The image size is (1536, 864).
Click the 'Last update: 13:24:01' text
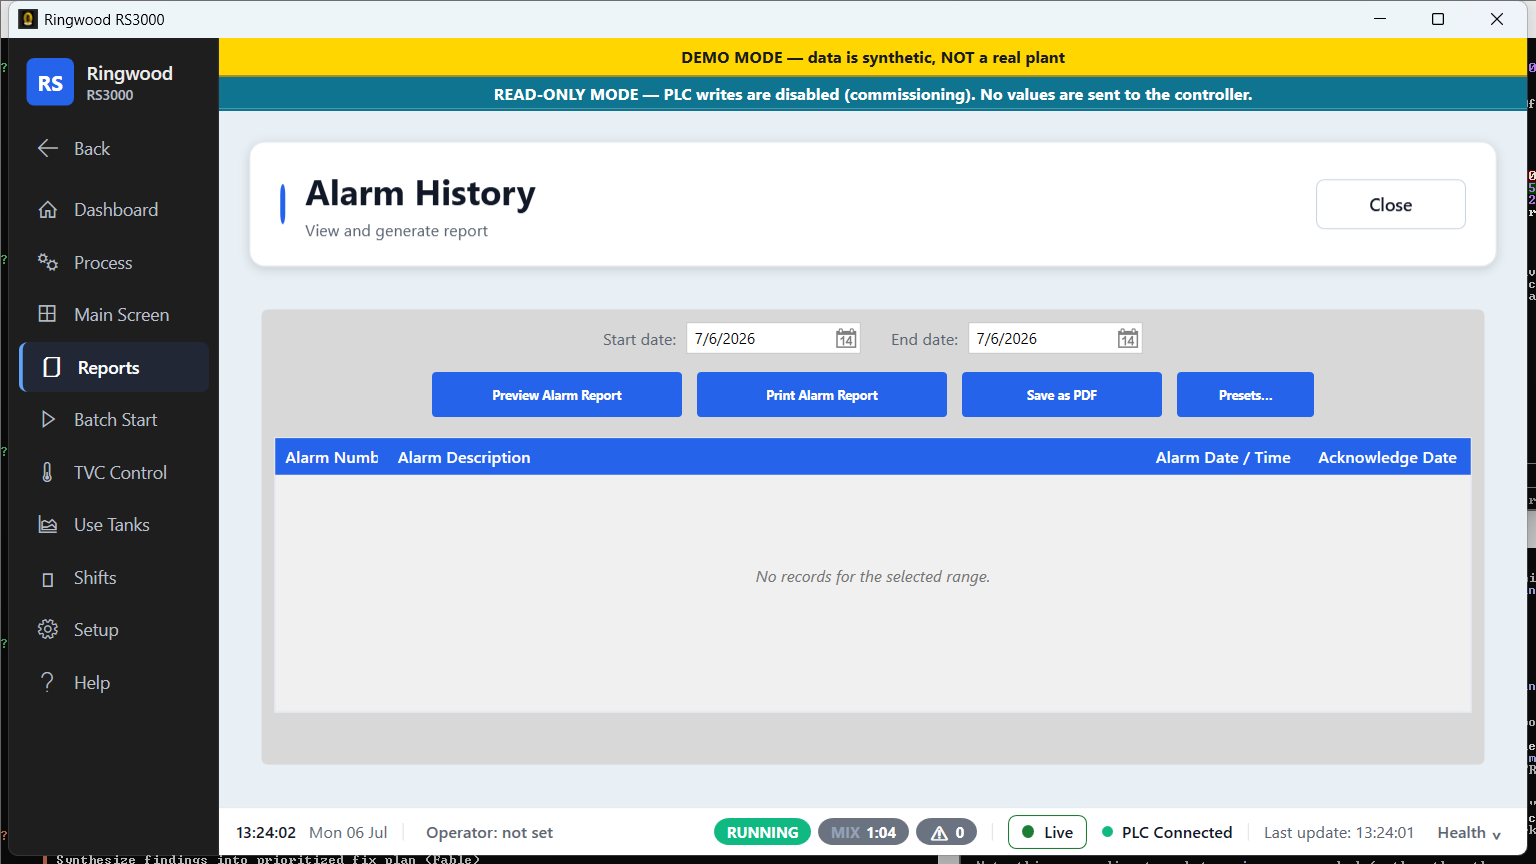pos(1338,833)
